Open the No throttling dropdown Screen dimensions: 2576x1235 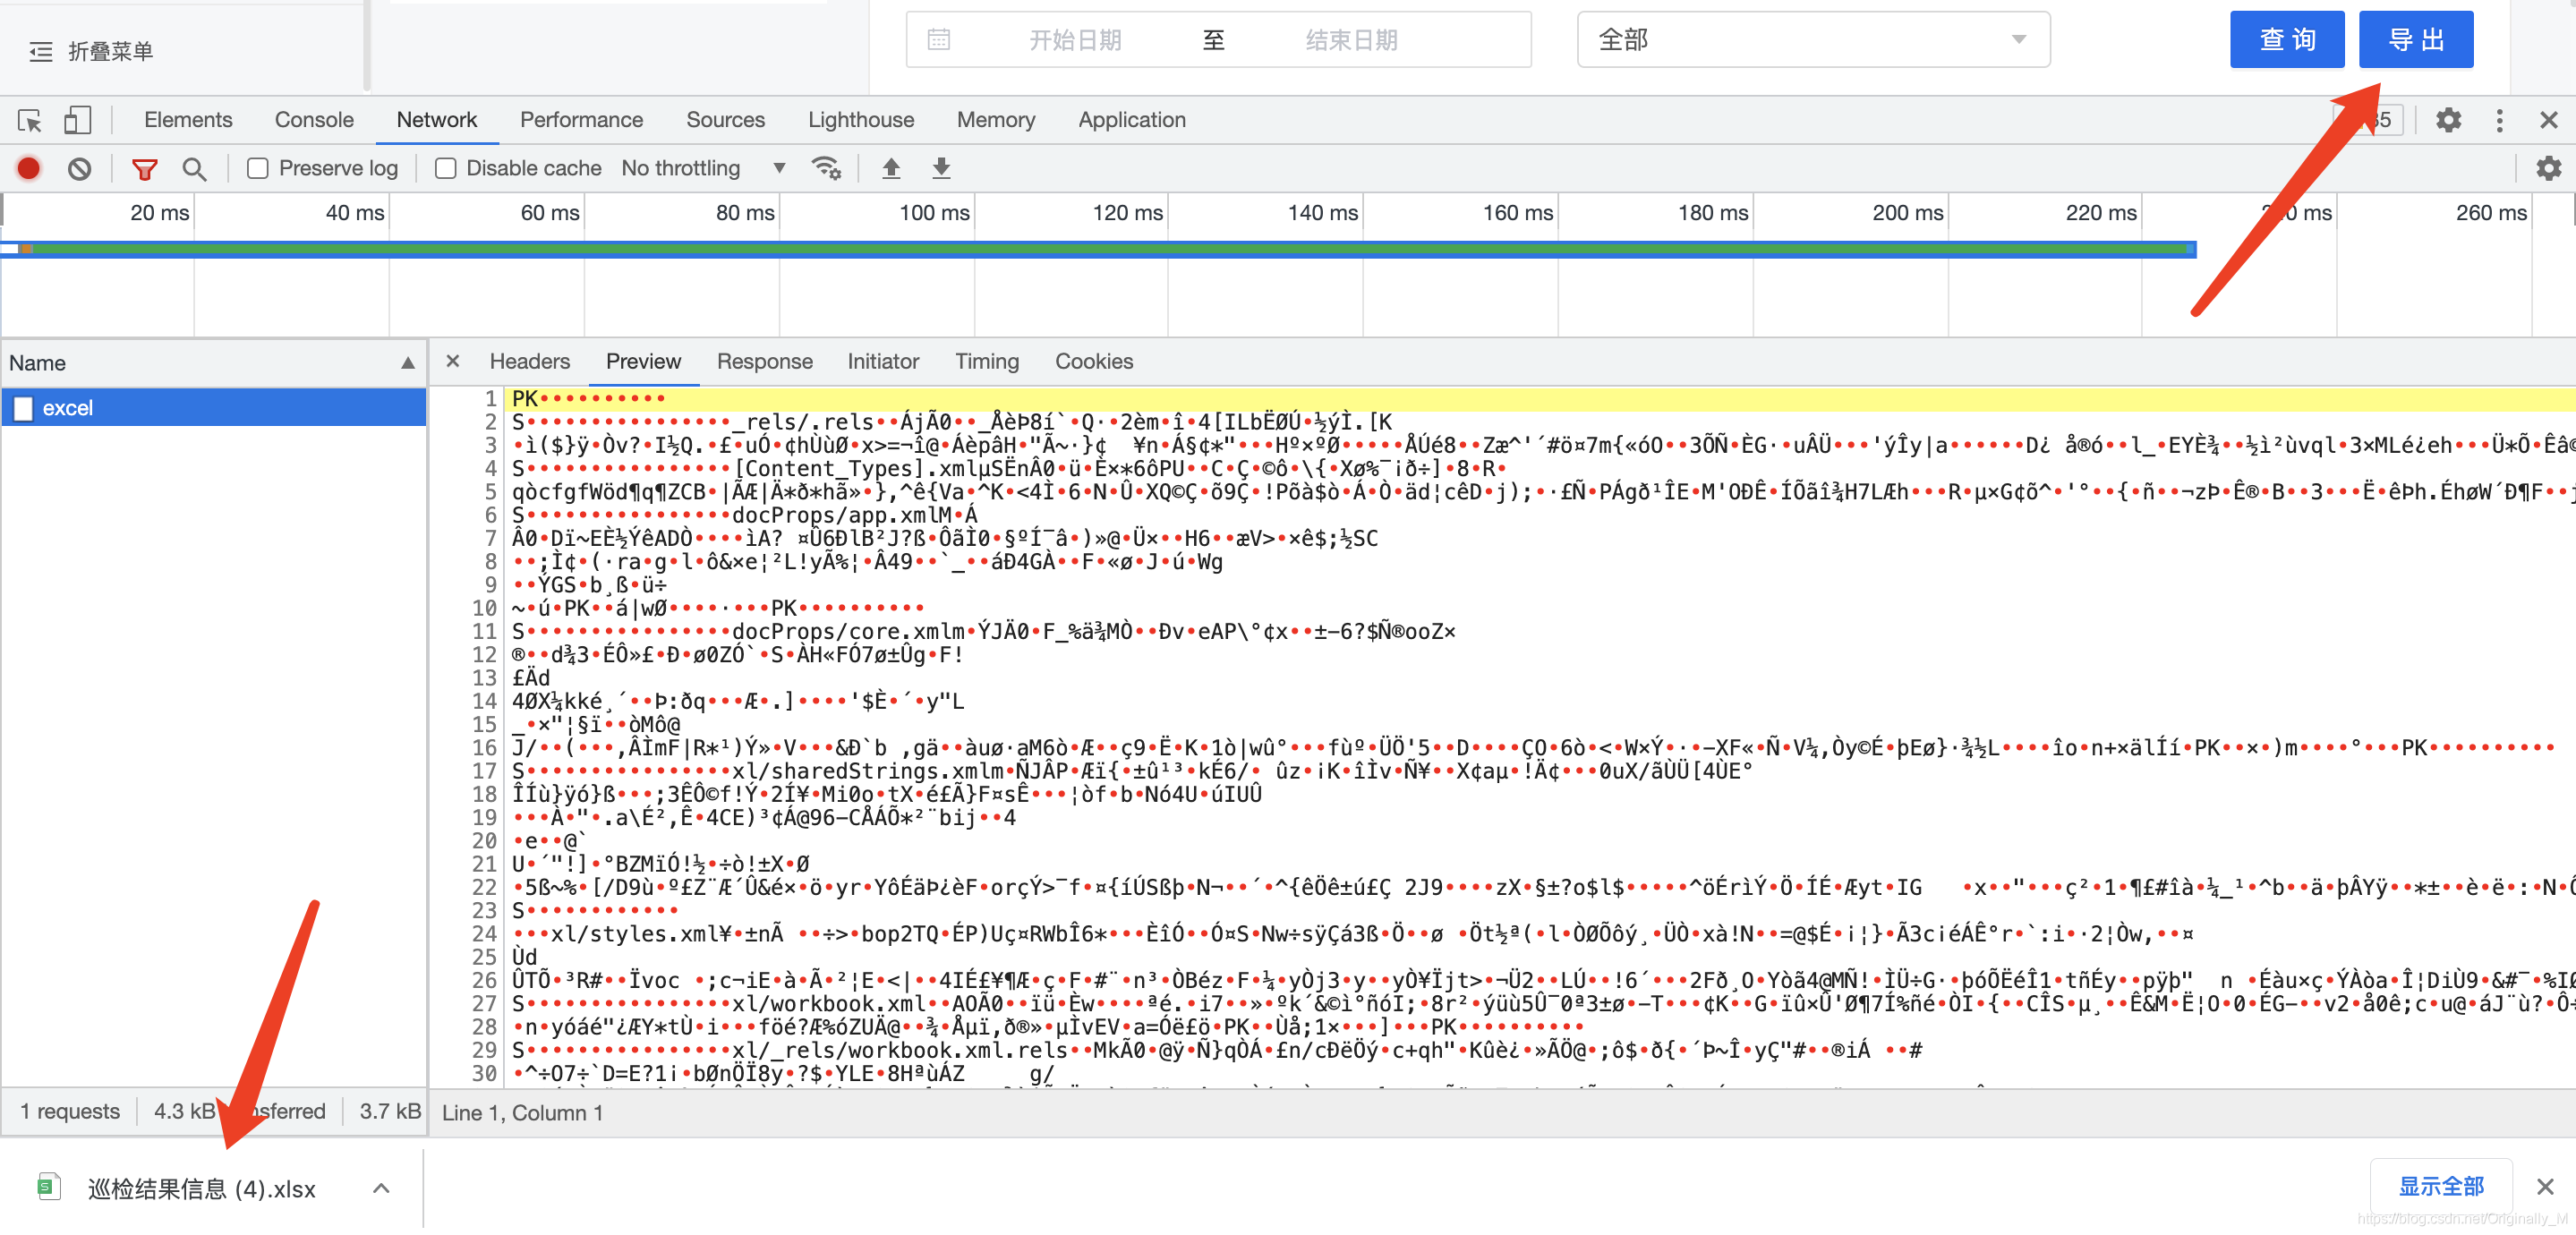click(x=703, y=168)
